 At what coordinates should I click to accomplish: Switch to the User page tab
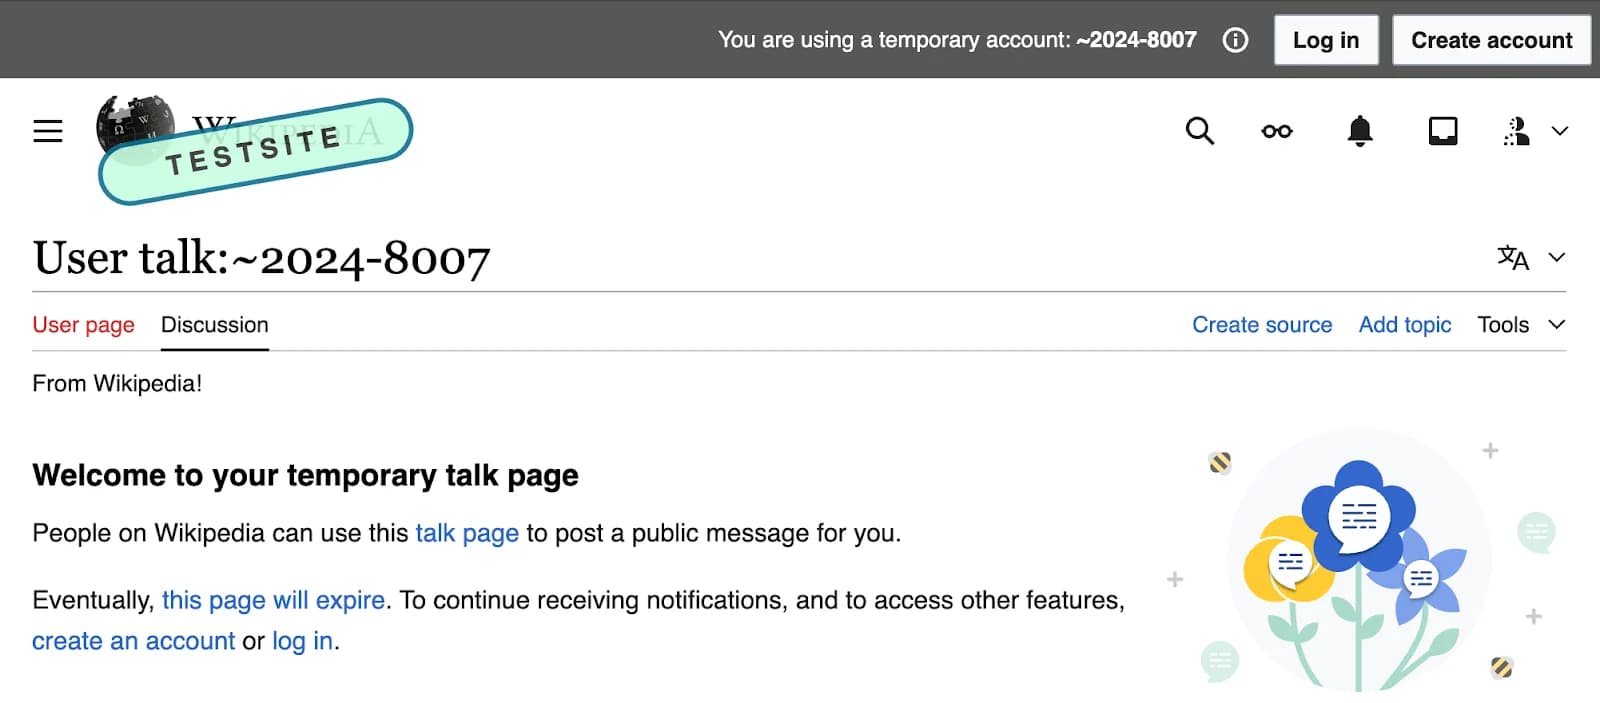[83, 325]
